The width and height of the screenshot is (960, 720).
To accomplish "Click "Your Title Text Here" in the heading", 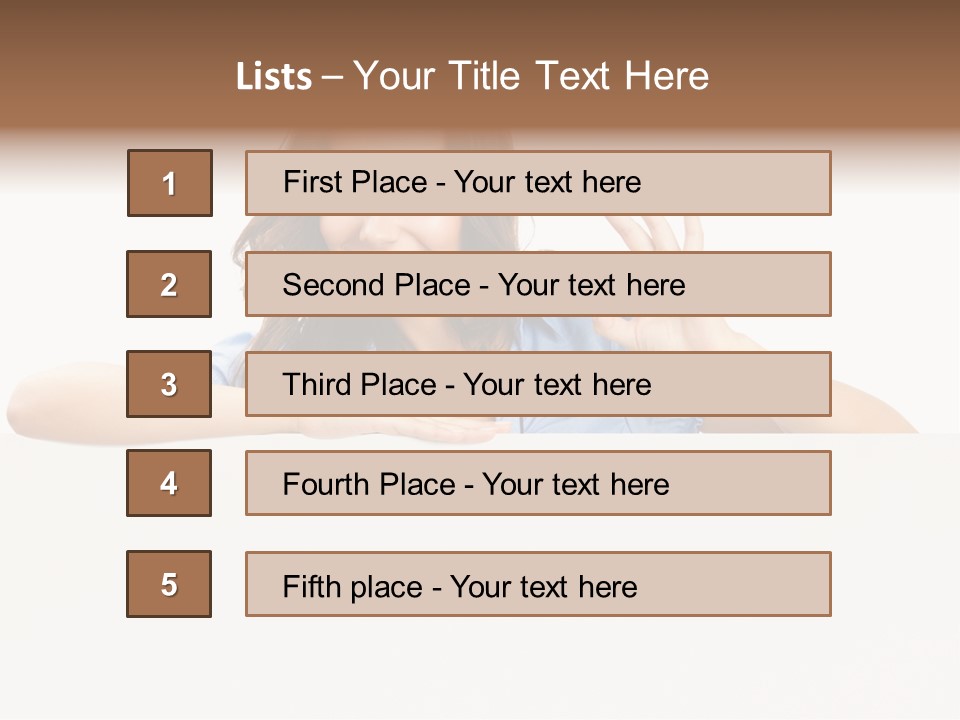I will click(531, 76).
